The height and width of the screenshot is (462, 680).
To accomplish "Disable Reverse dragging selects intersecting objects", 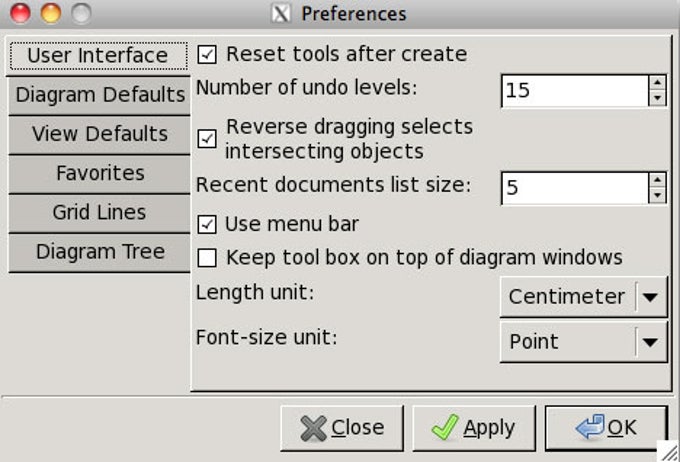I will click(207, 139).
